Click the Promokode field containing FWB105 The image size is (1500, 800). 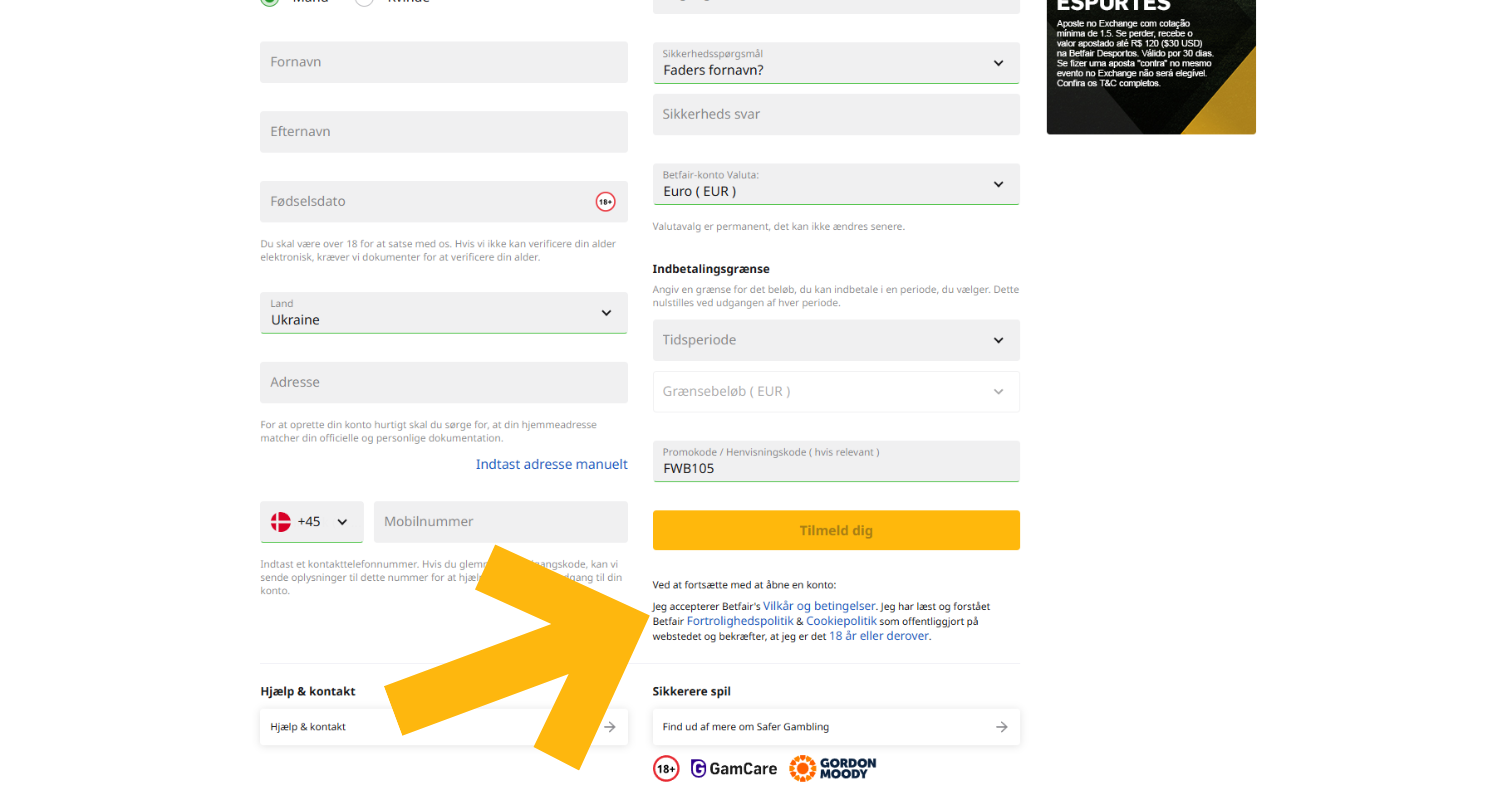pos(836,461)
